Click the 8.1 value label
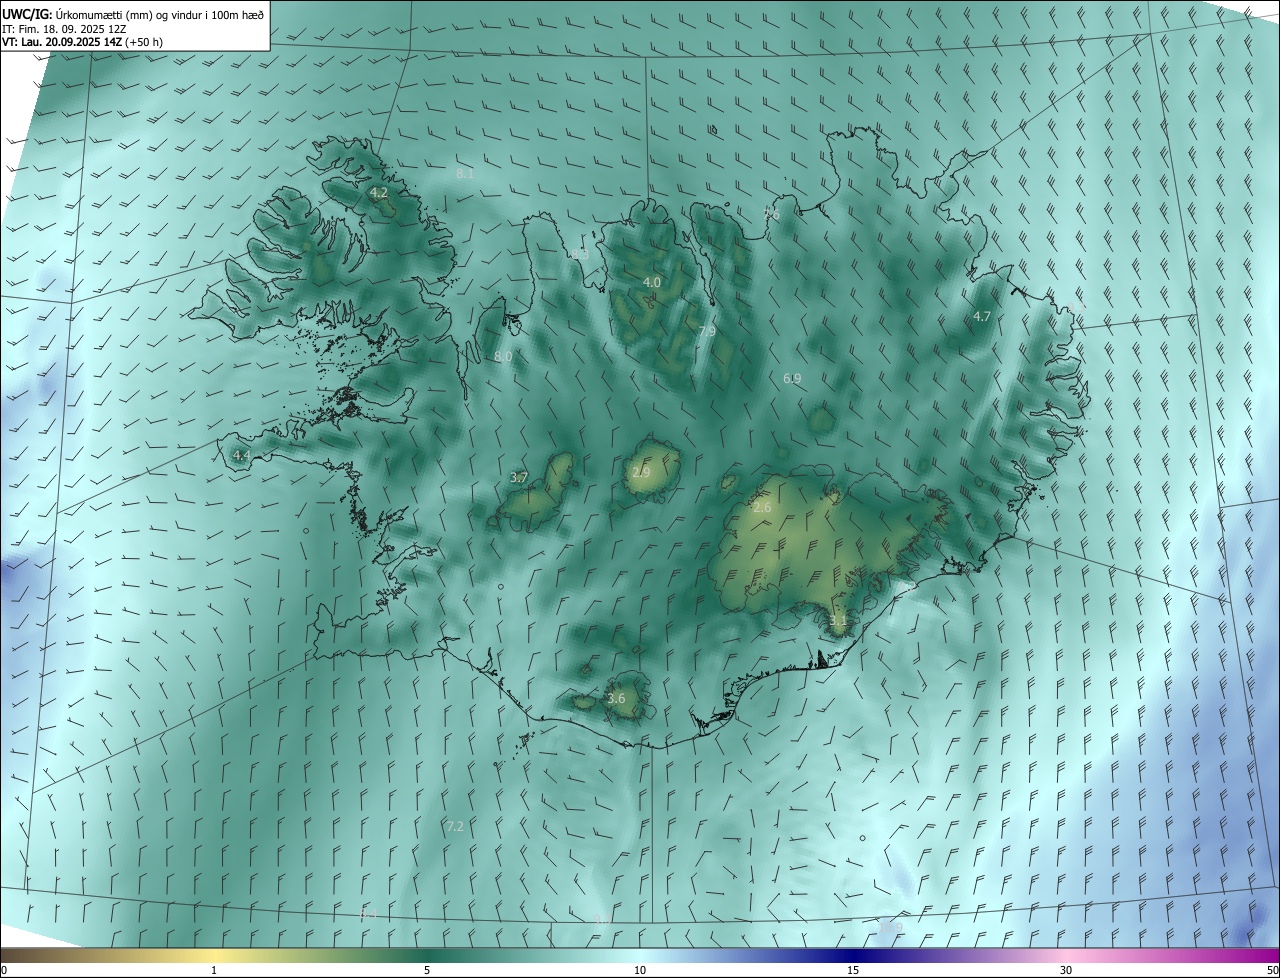 point(465,173)
